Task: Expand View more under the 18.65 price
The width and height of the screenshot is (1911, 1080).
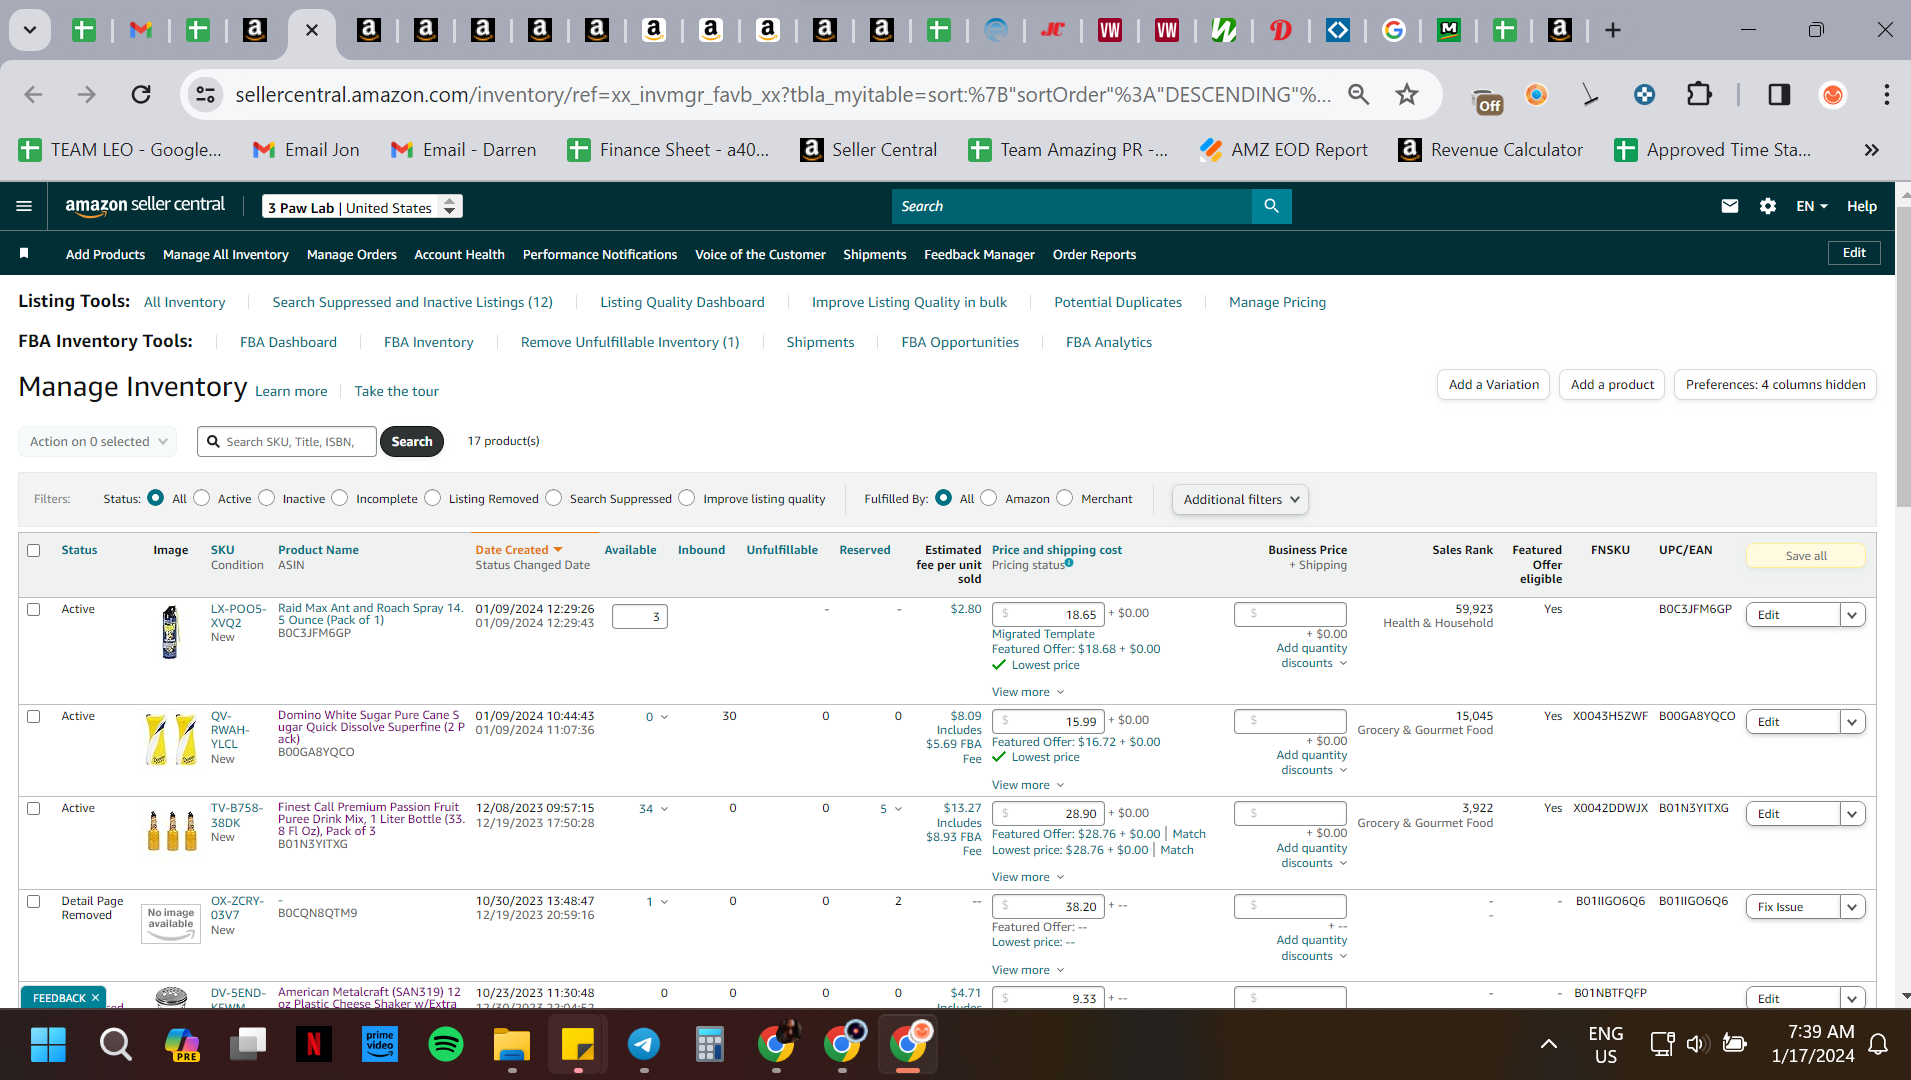Action: coord(1028,692)
